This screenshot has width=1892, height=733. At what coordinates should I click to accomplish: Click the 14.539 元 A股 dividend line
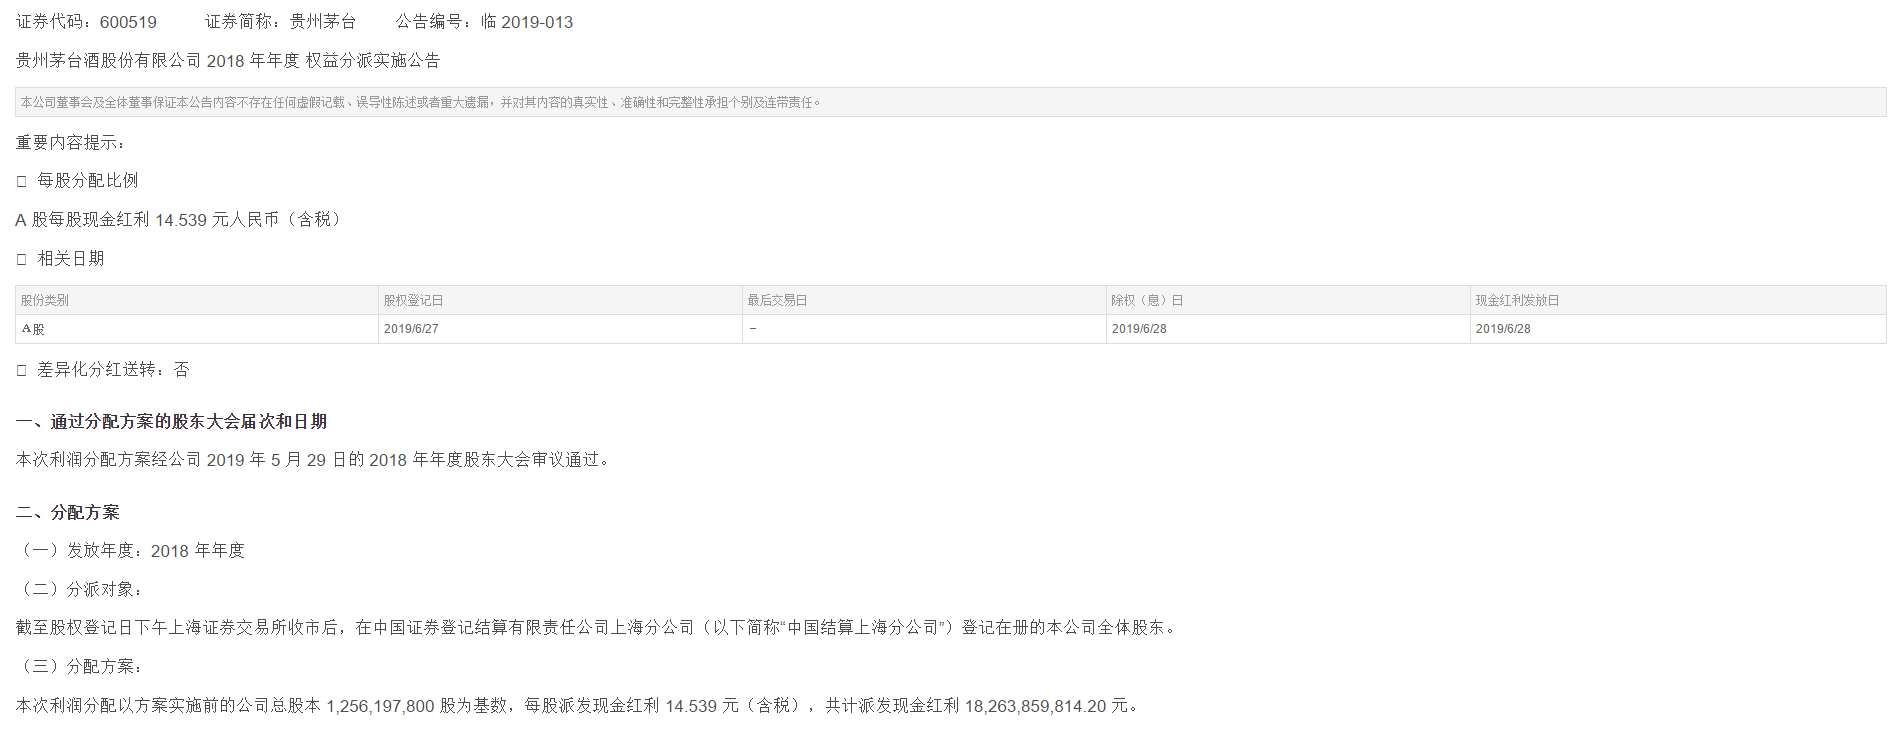pyautogui.click(x=180, y=220)
